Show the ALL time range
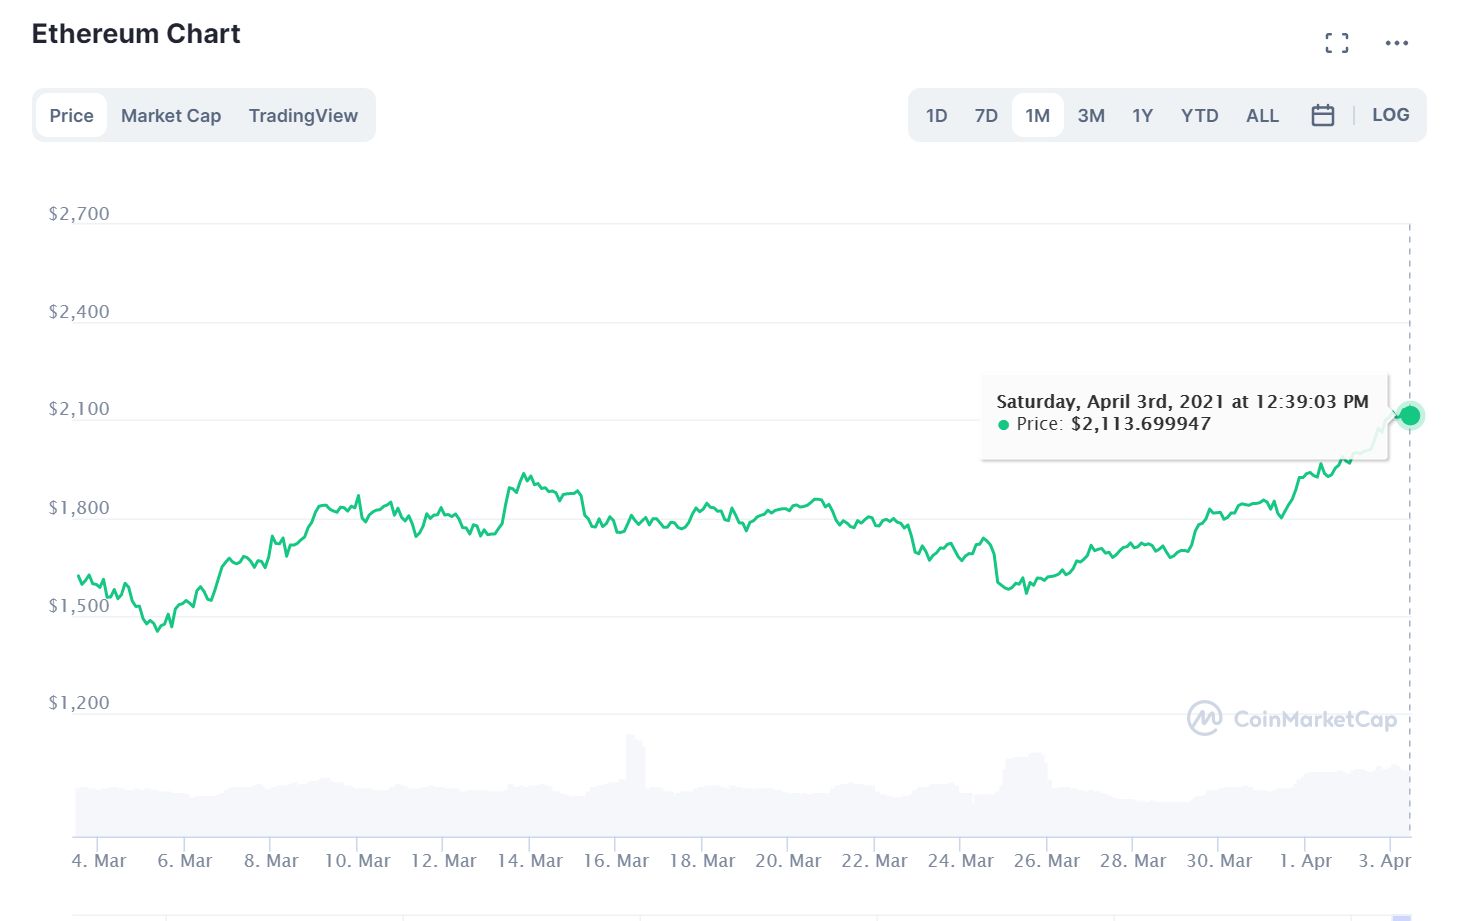This screenshot has width=1461, height=921. (1262, 115)
